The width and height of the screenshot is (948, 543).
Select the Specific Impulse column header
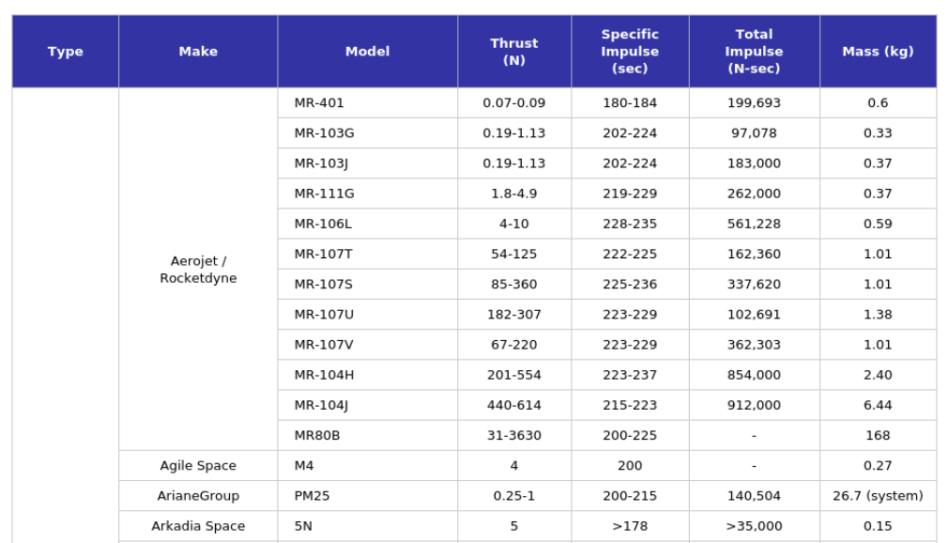630,52
